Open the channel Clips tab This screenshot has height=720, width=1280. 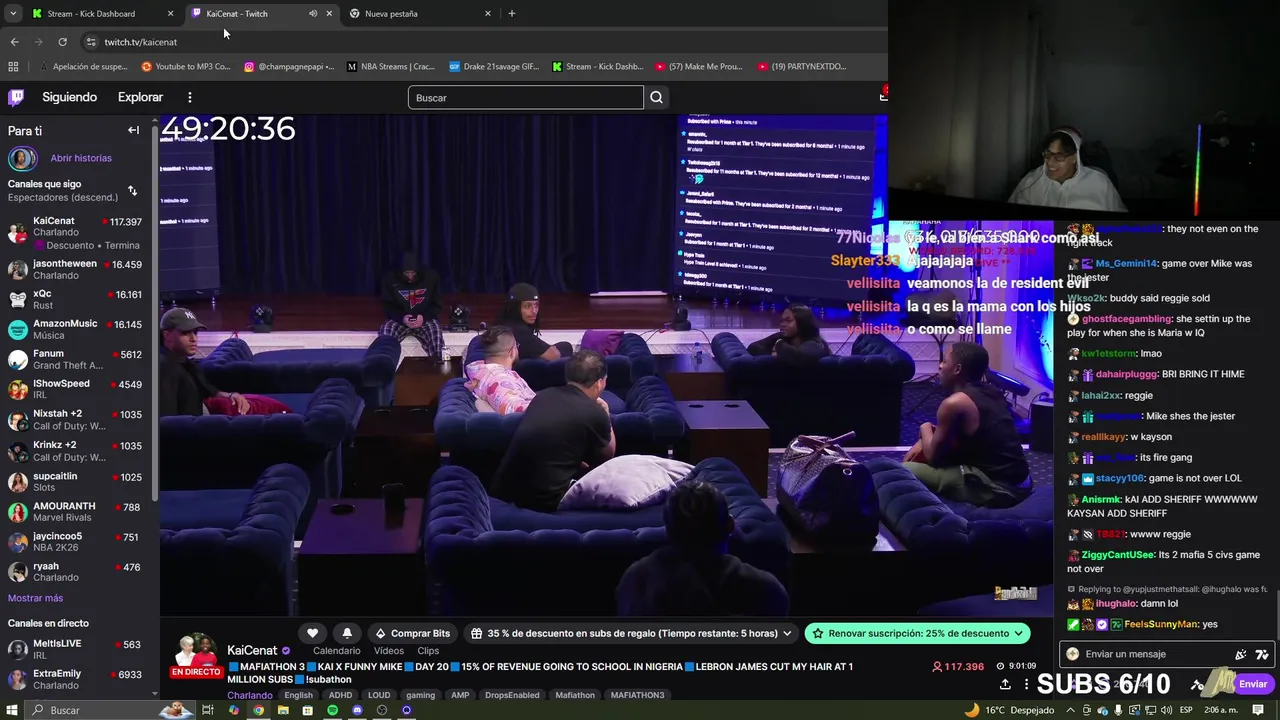tap(428, 651)
